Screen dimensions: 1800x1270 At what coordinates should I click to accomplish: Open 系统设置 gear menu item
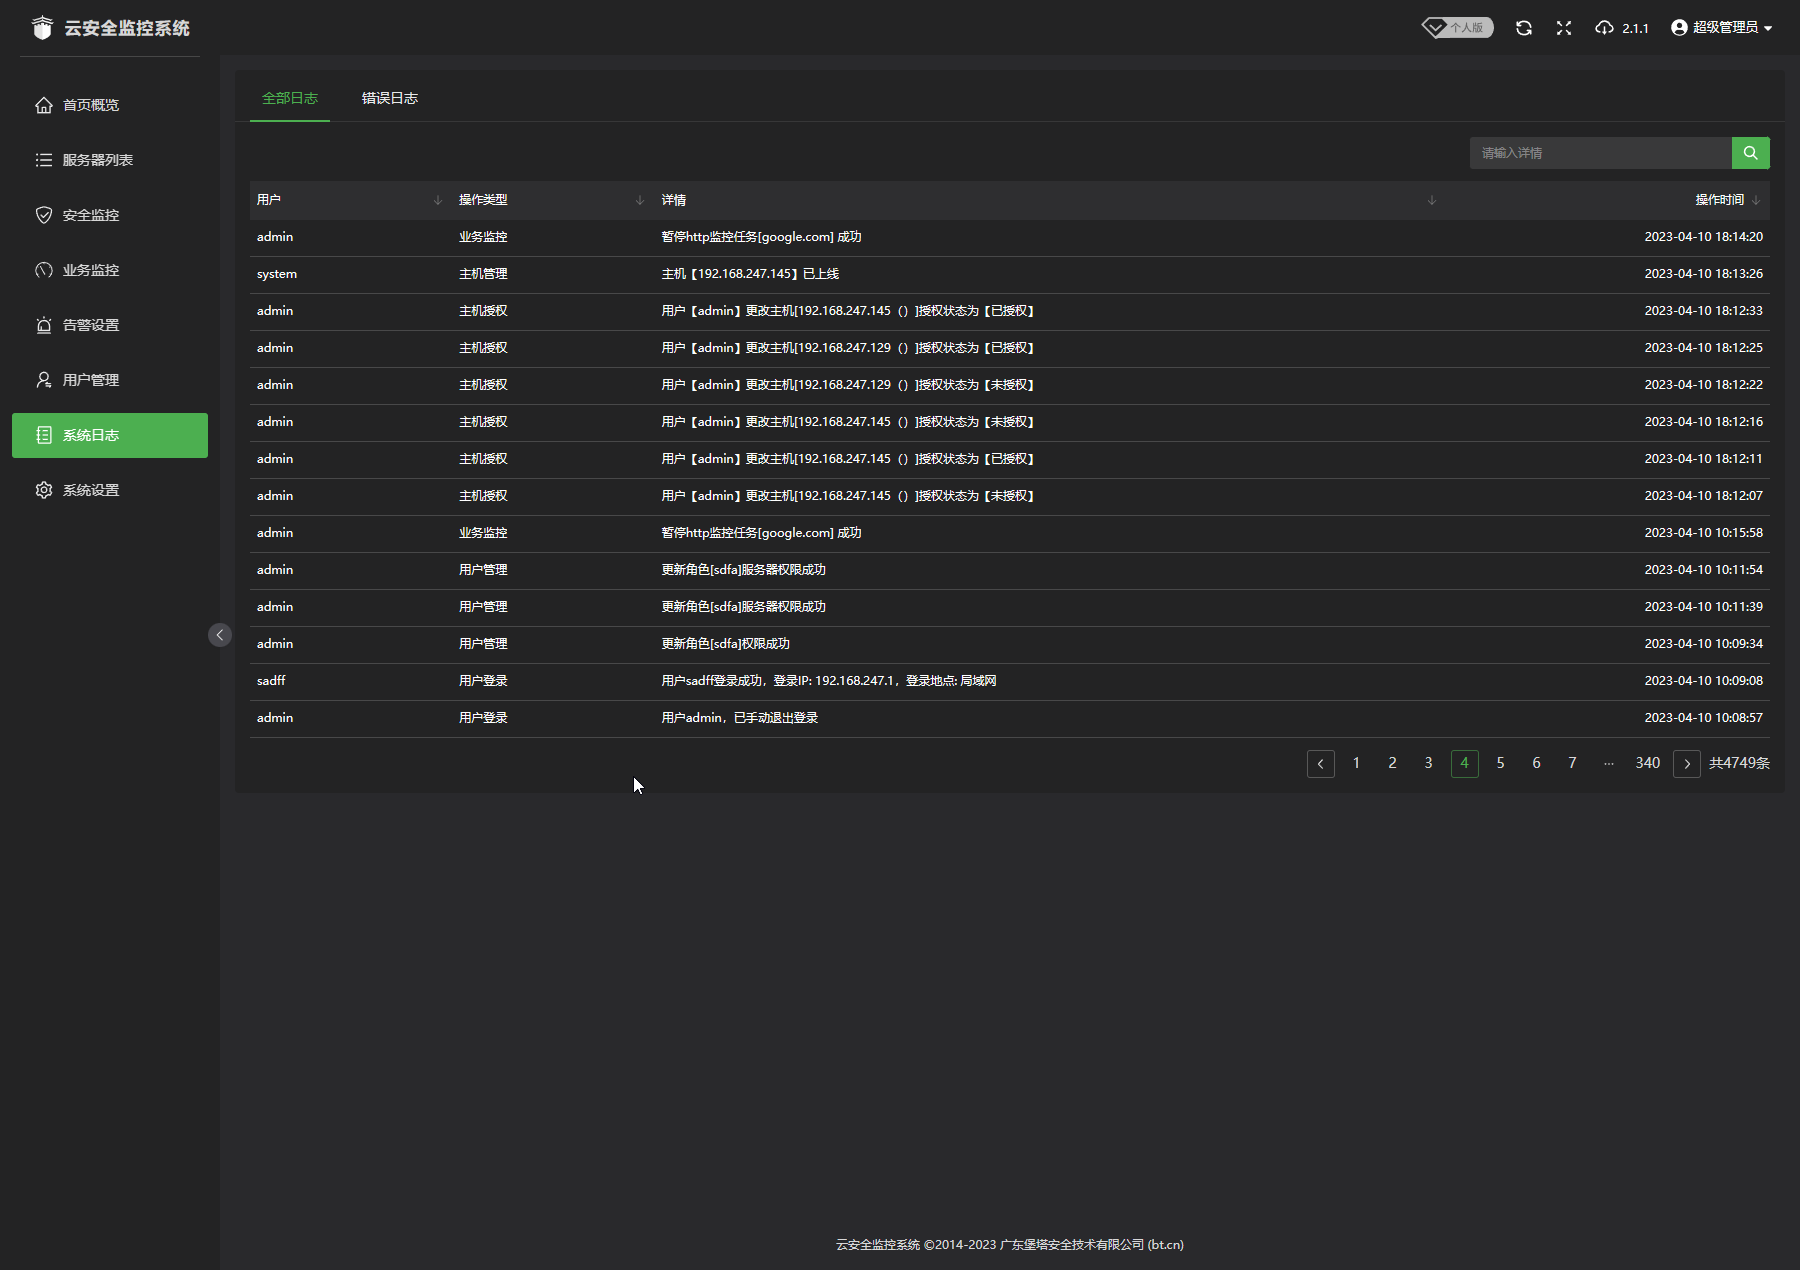[x=90, y=490]
